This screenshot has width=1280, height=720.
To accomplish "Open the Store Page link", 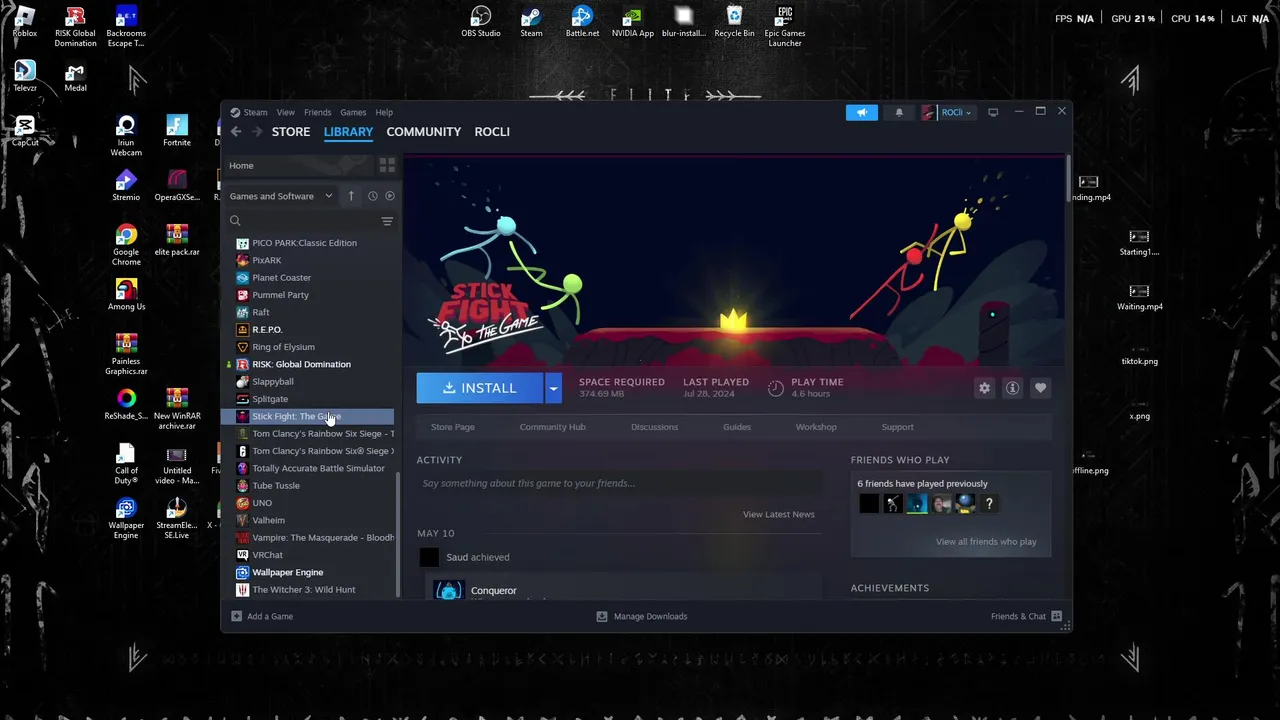I will click(453, 427).
